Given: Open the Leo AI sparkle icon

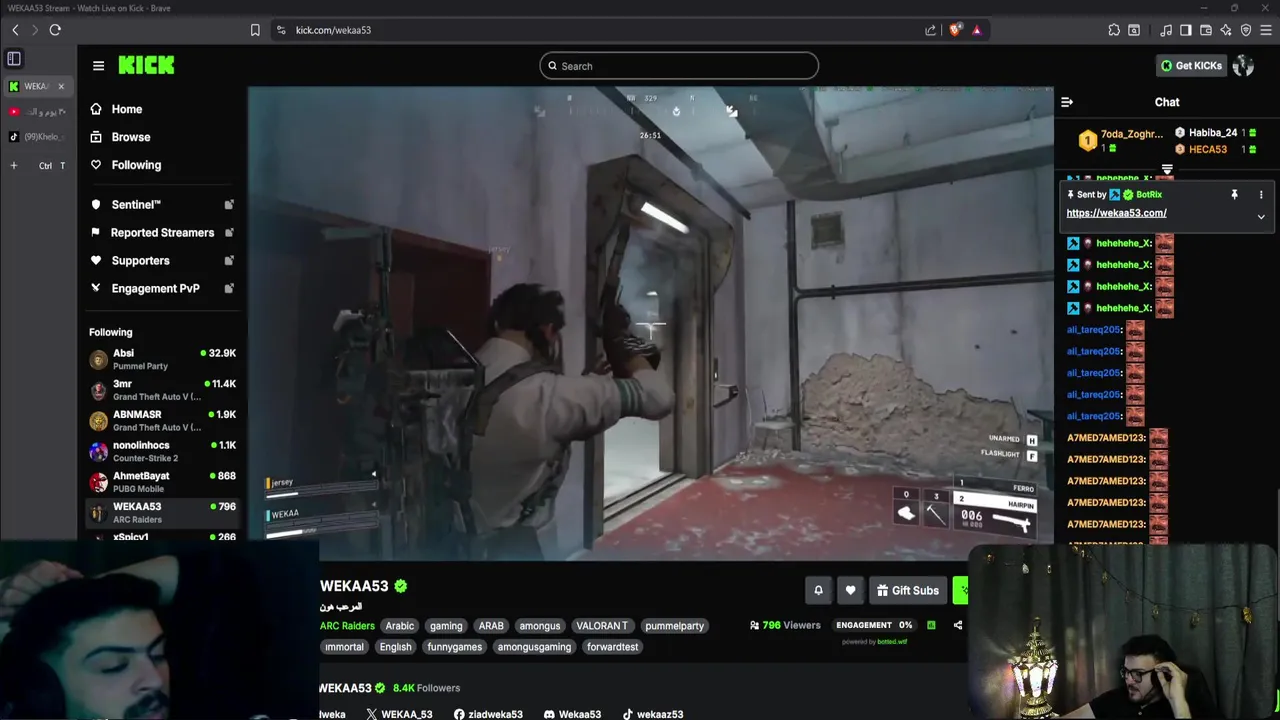Looking at the screenshot, I should [1226, 30].
